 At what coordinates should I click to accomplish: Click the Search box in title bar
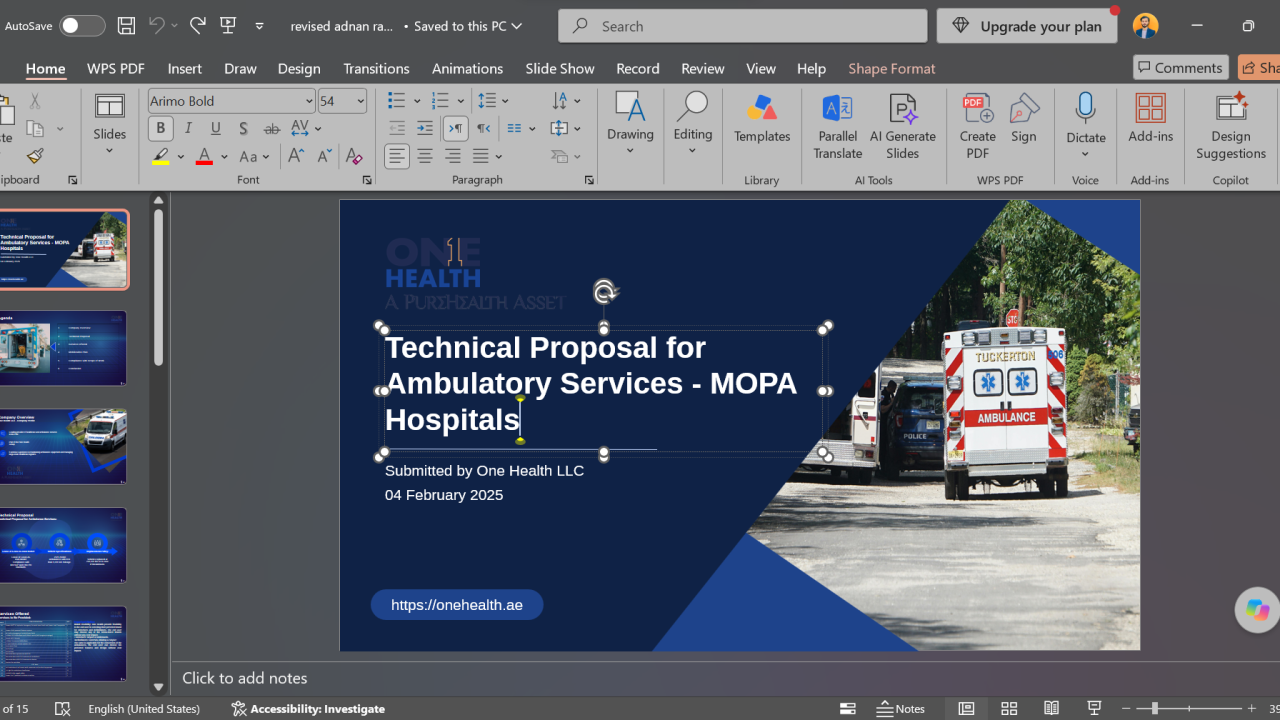click(x=743, y=26)
